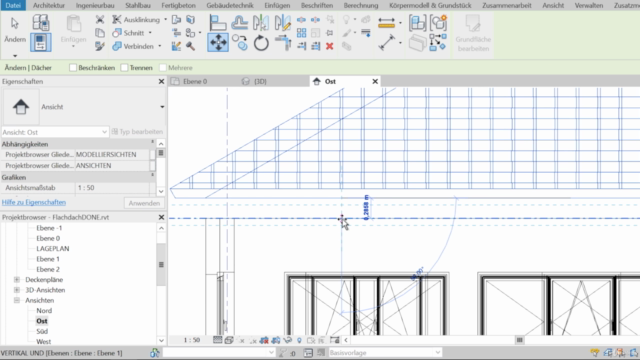The width and height of the screenshot is (640, 360).
Task: Switch to the Ingenieurbau ribbon tab
Action: (95, 5)
